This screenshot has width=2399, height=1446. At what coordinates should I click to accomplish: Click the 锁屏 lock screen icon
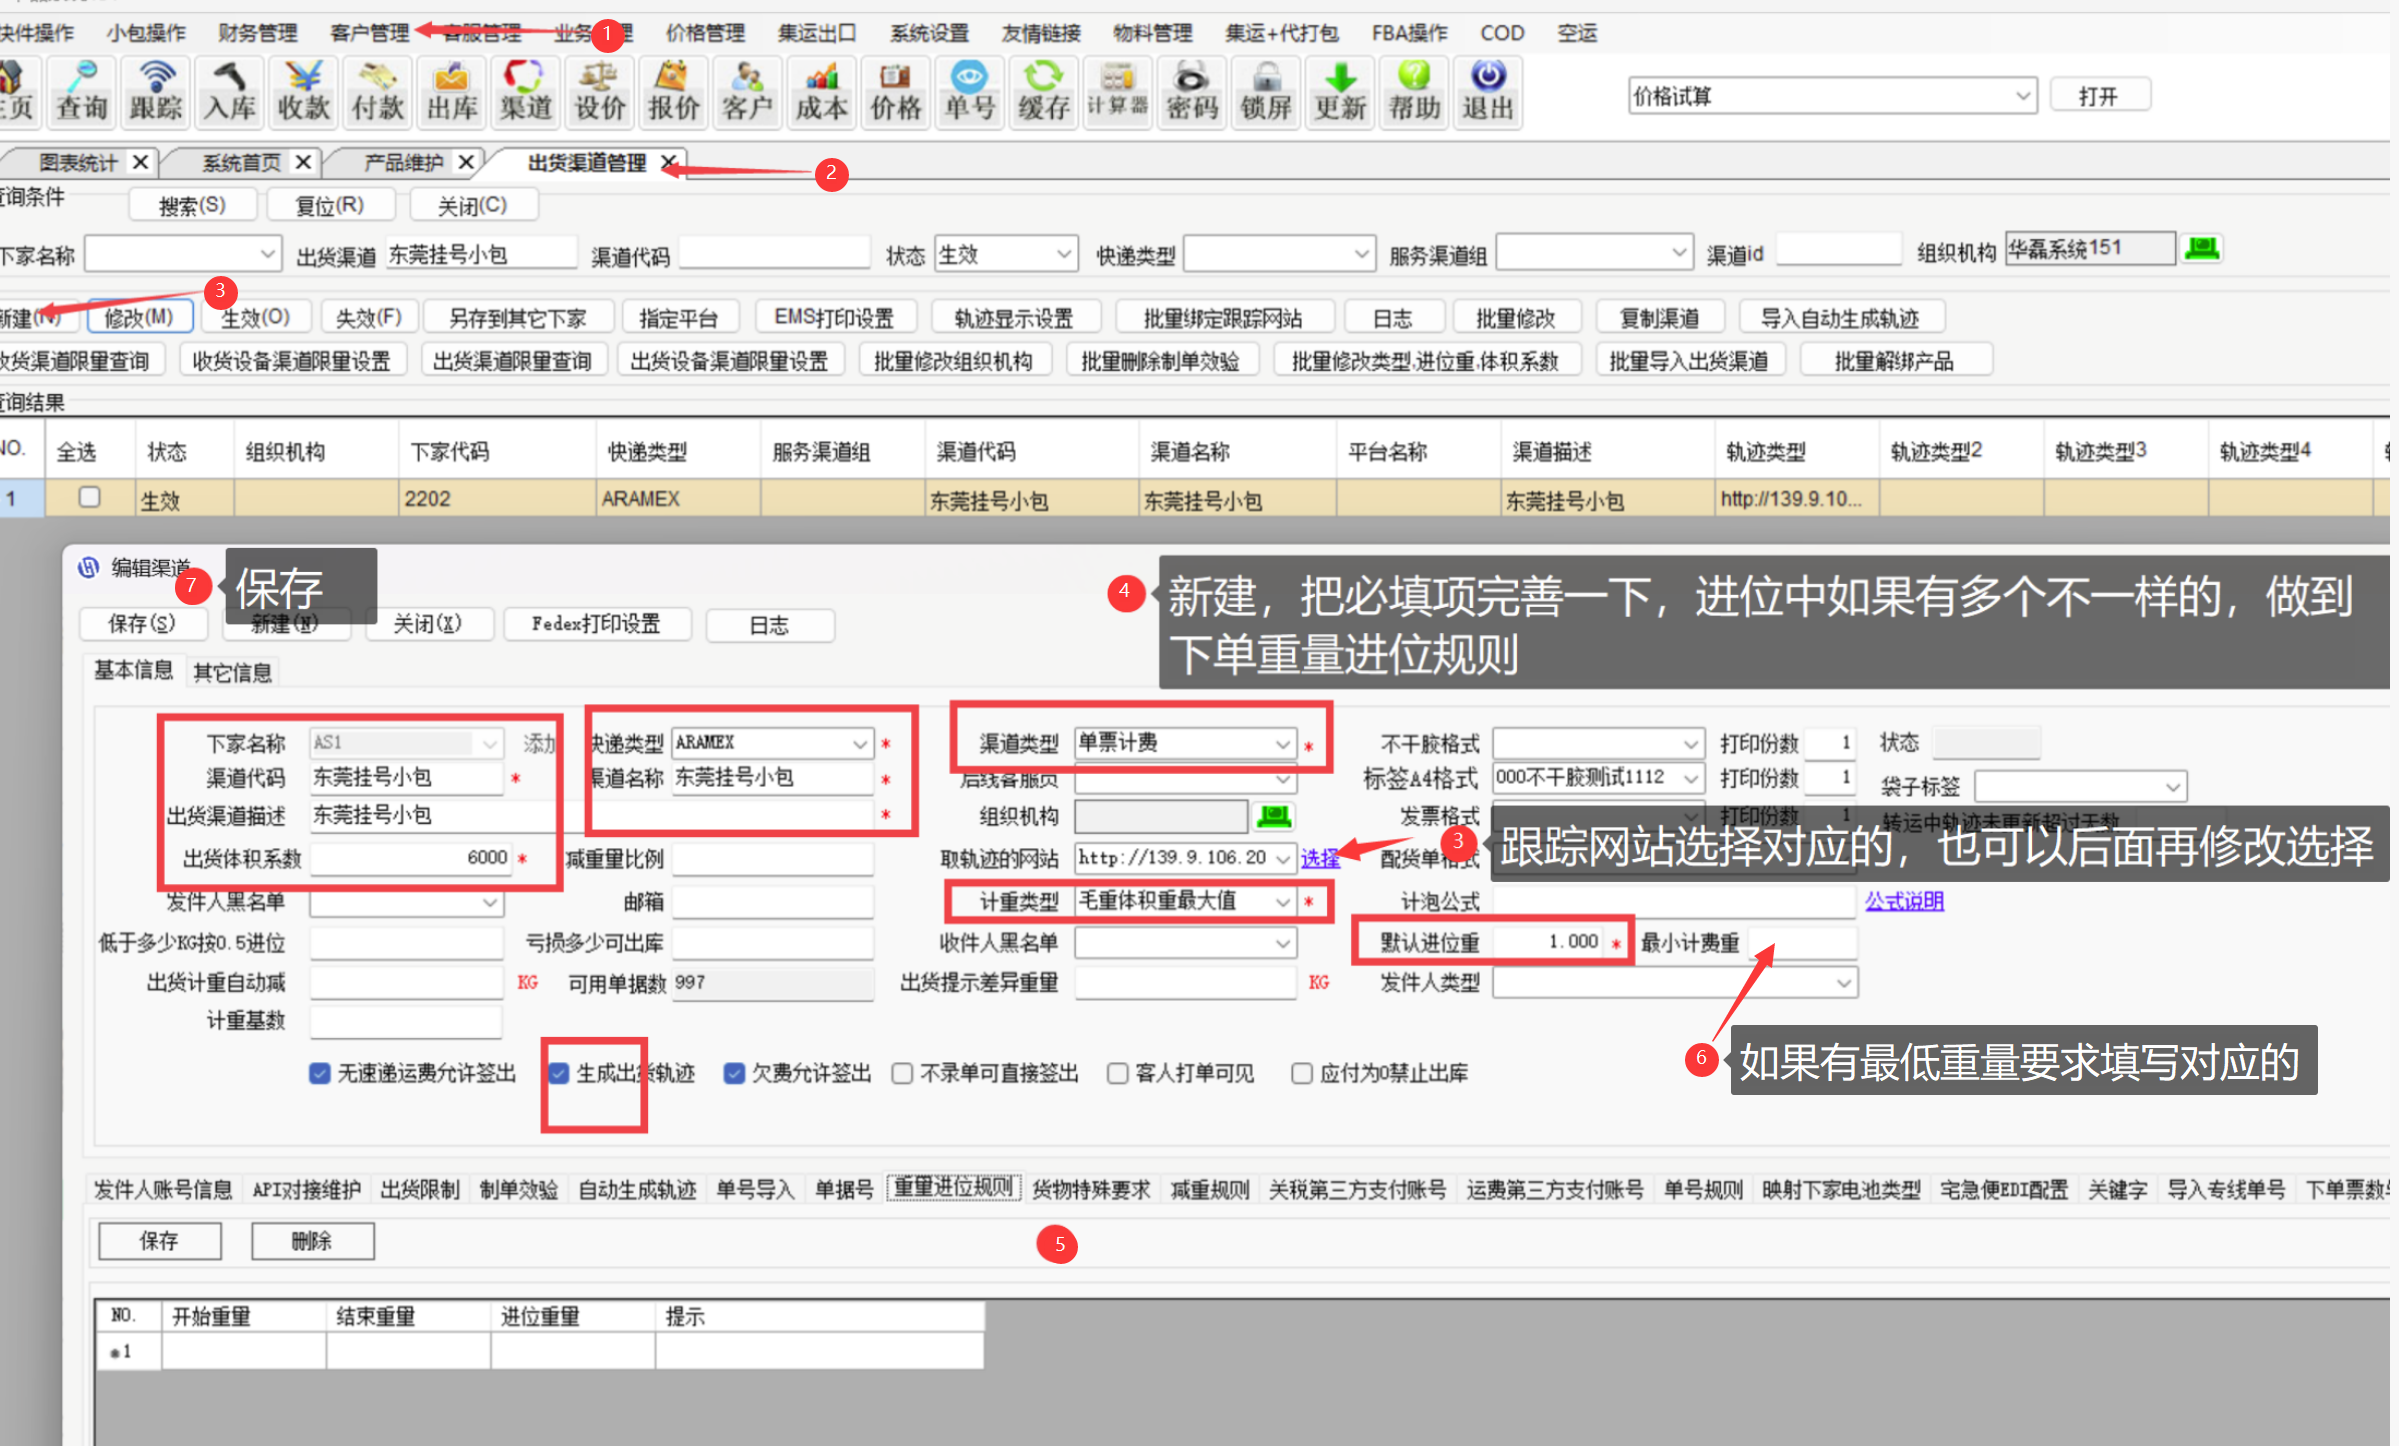1266,92
